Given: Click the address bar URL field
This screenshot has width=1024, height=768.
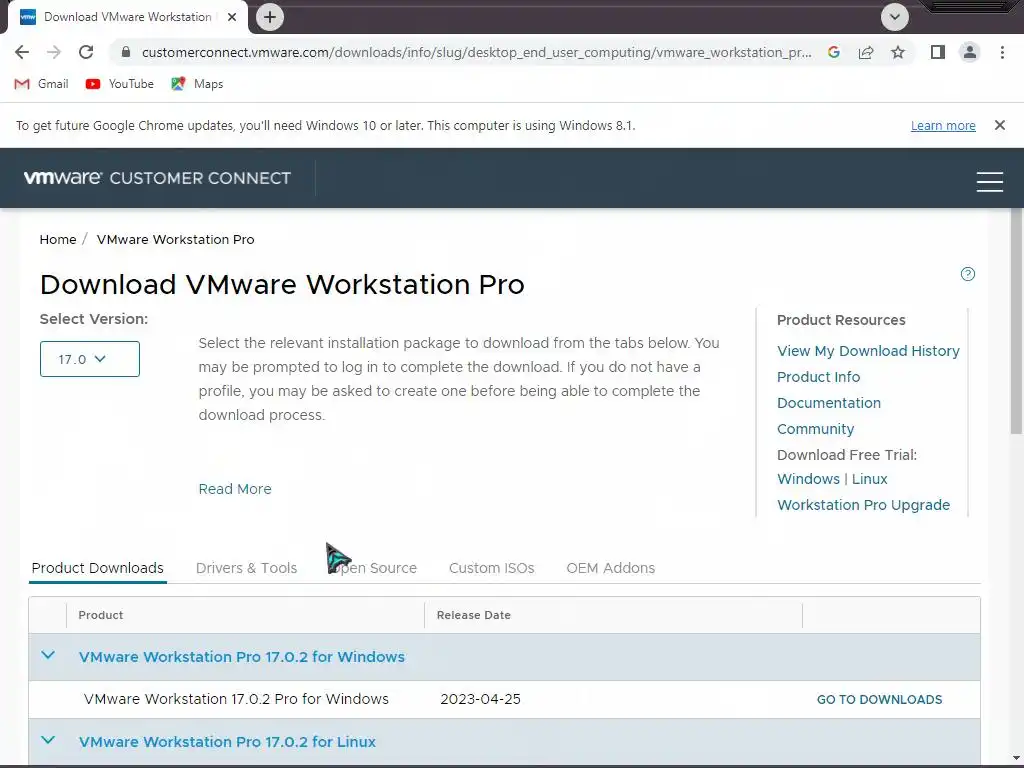Looking at the screenshot, I should point(476,52).
